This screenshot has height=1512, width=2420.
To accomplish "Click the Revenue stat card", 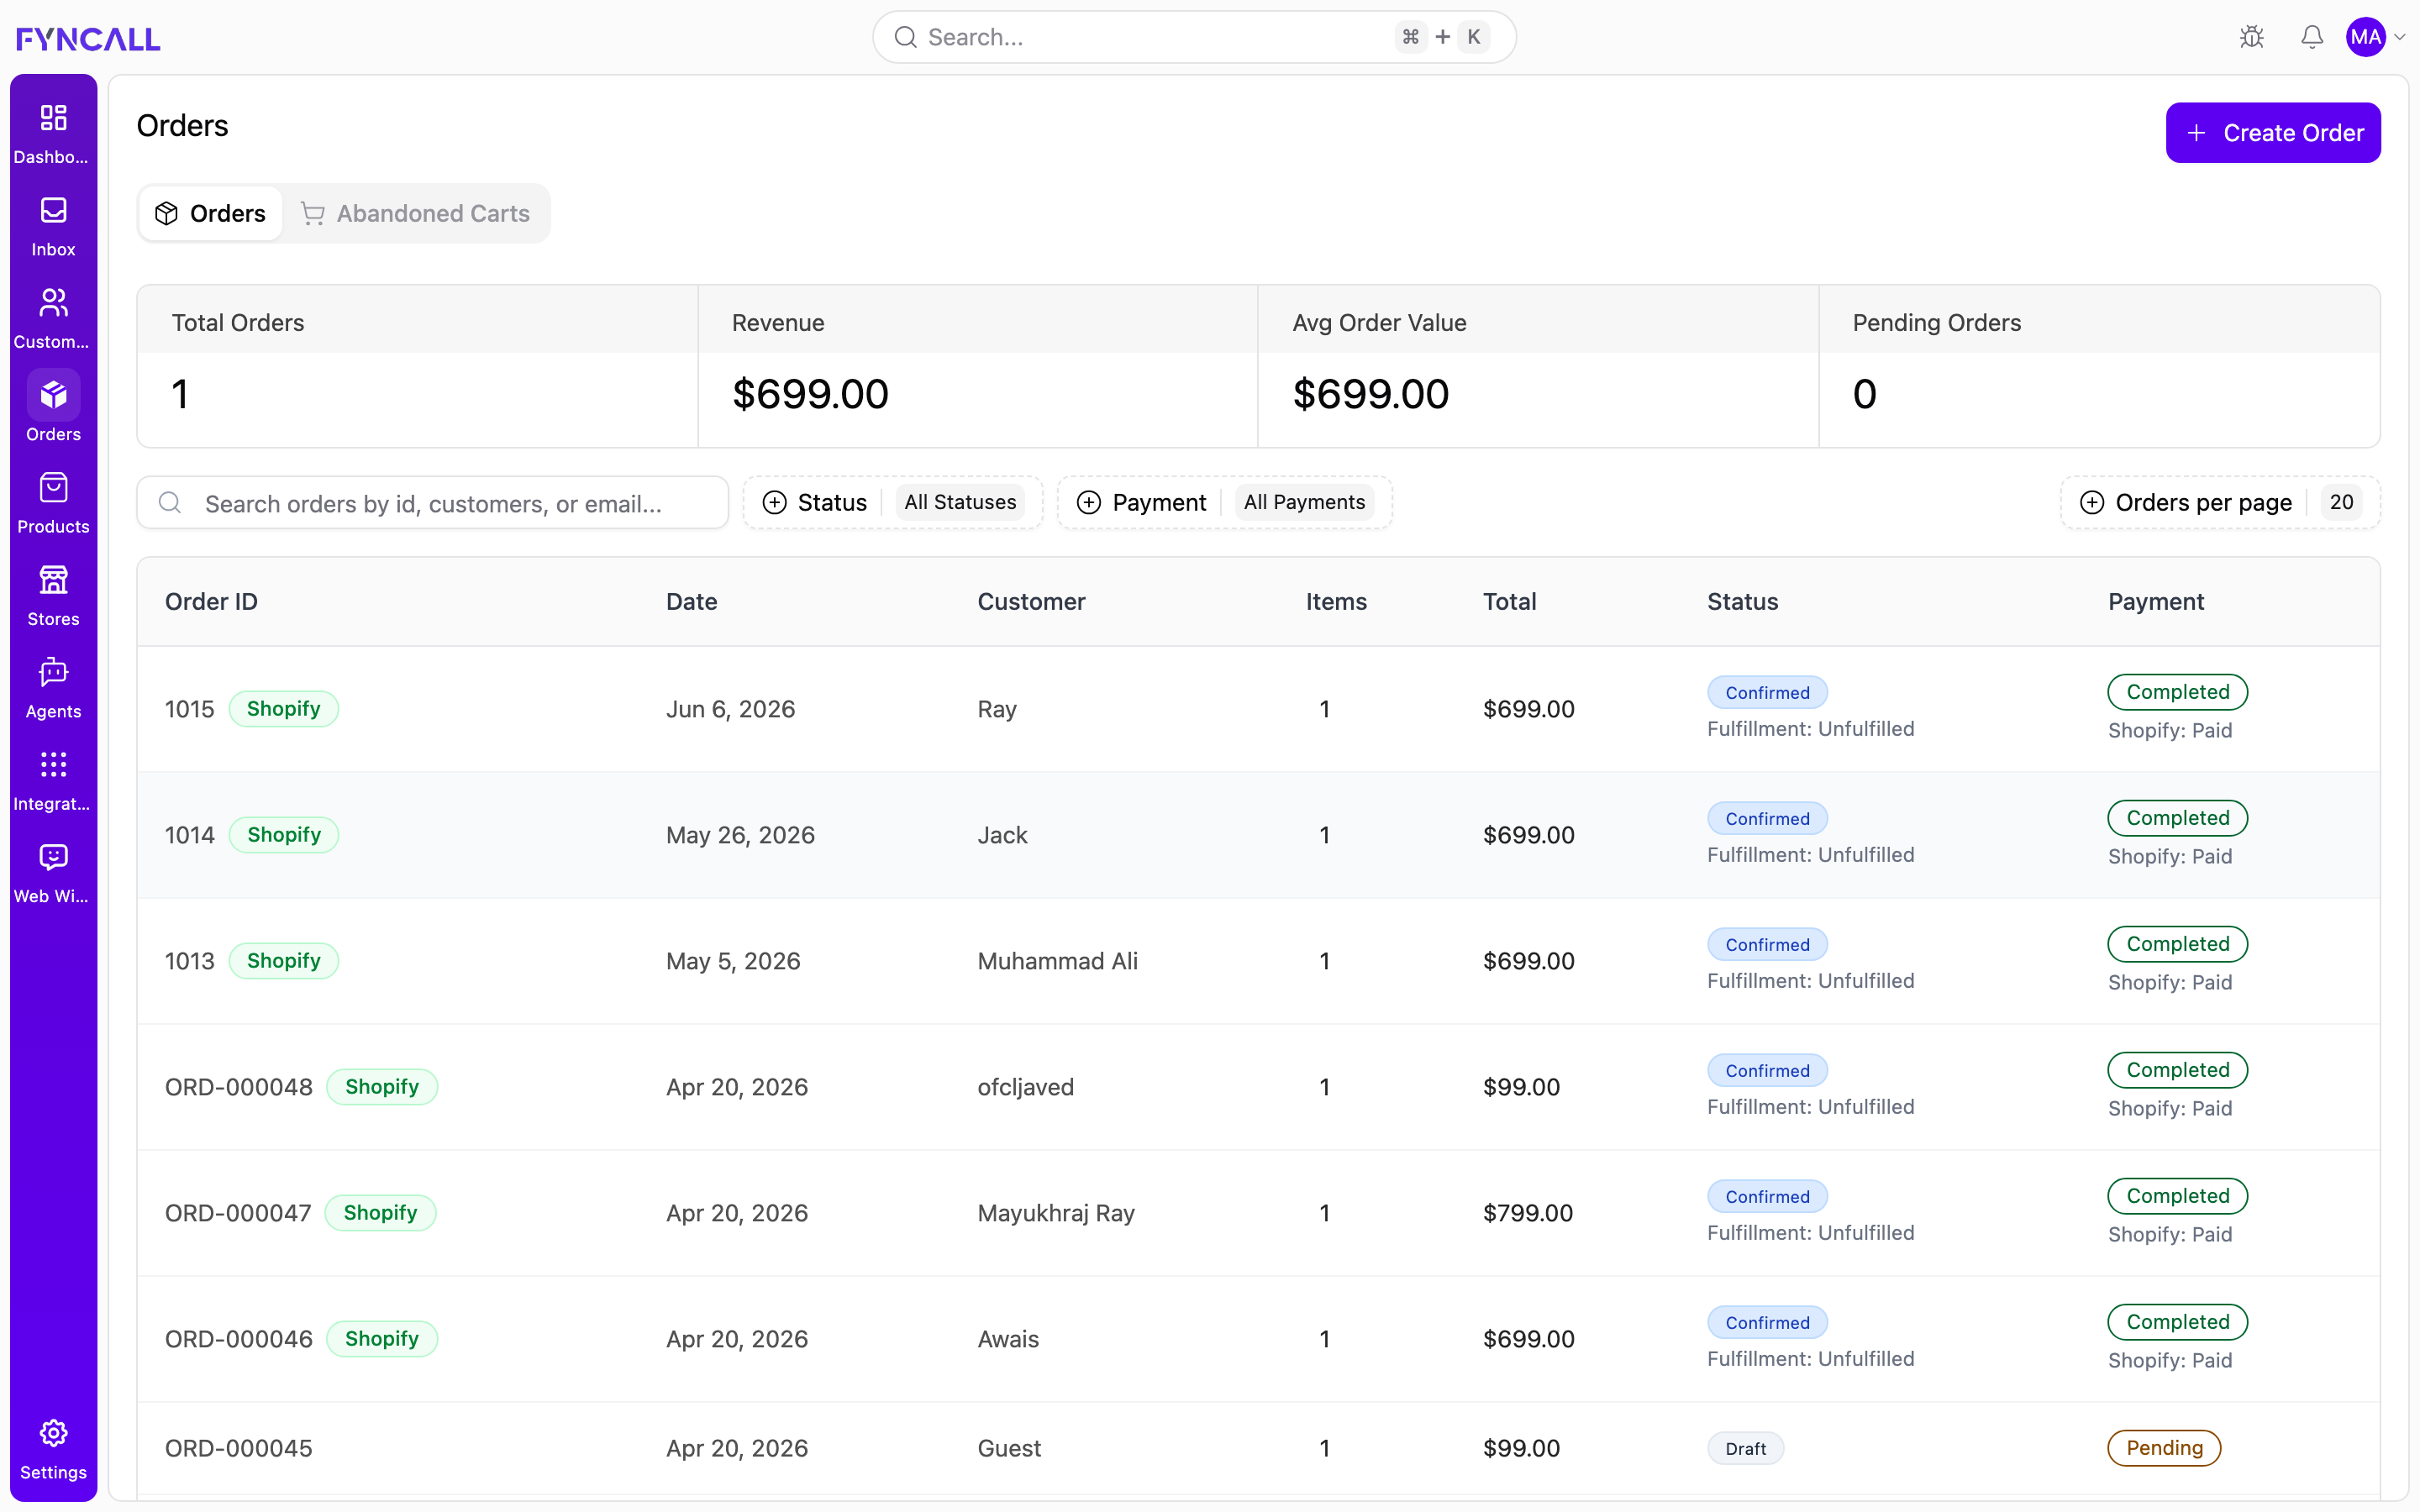I will tap(978, 366).
